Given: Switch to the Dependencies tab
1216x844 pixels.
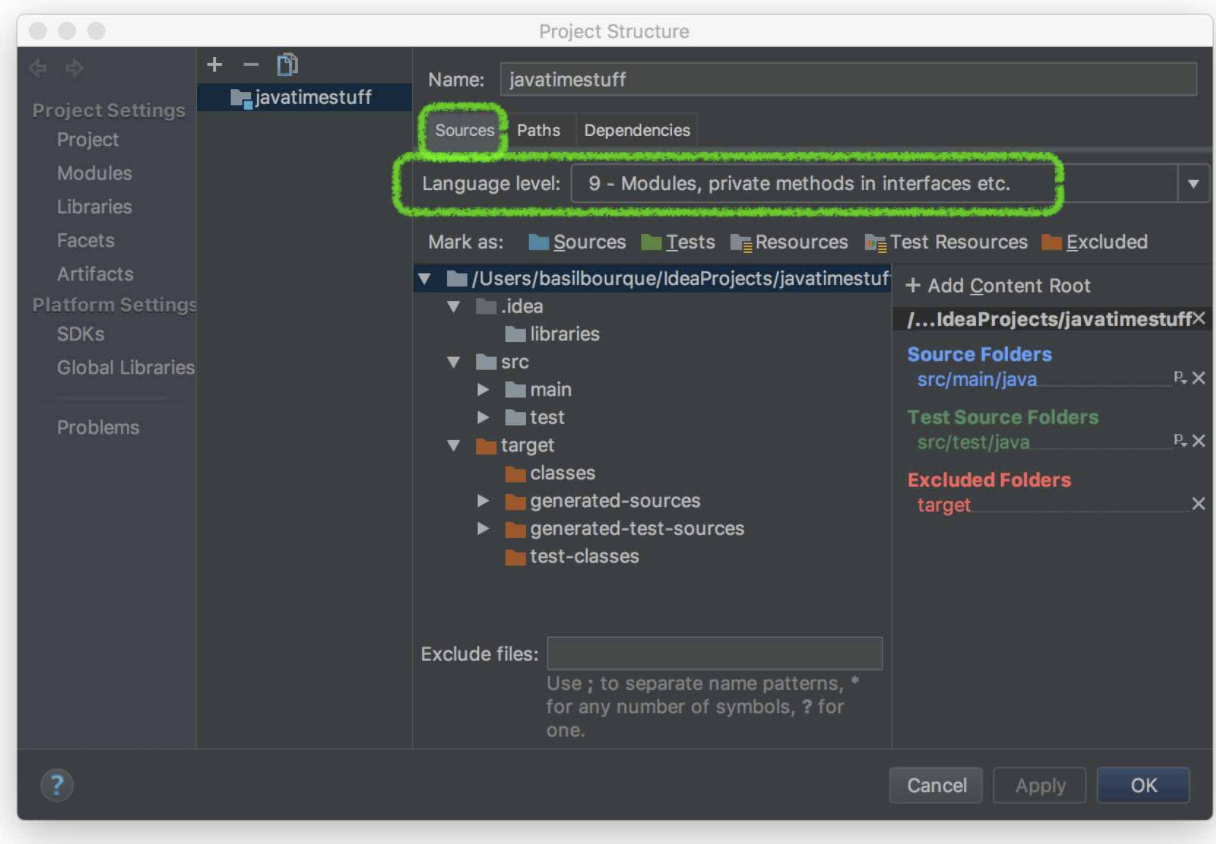Looking at the screenshot, I should (637, 130).
